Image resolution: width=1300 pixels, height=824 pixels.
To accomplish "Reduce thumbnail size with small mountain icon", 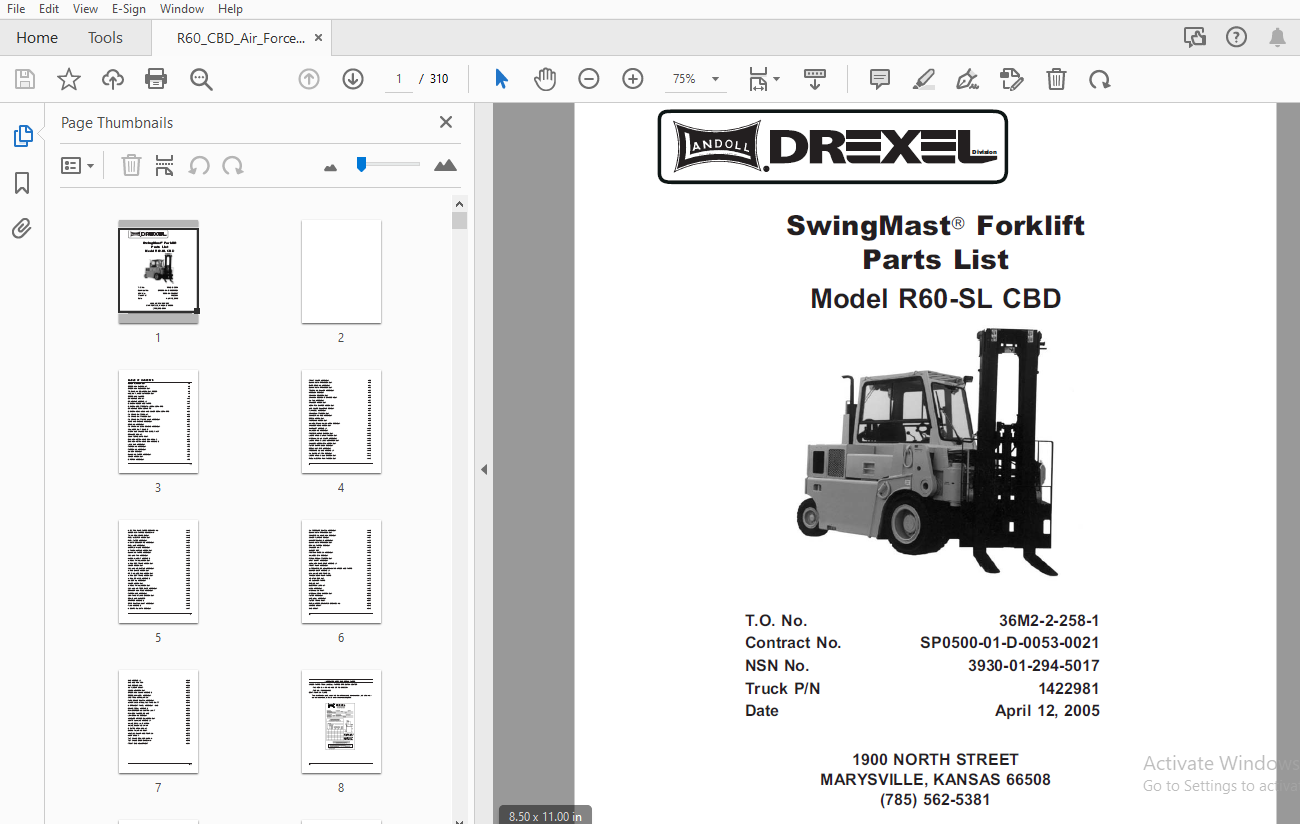I will pyautogui.click(x=331, y=167).
